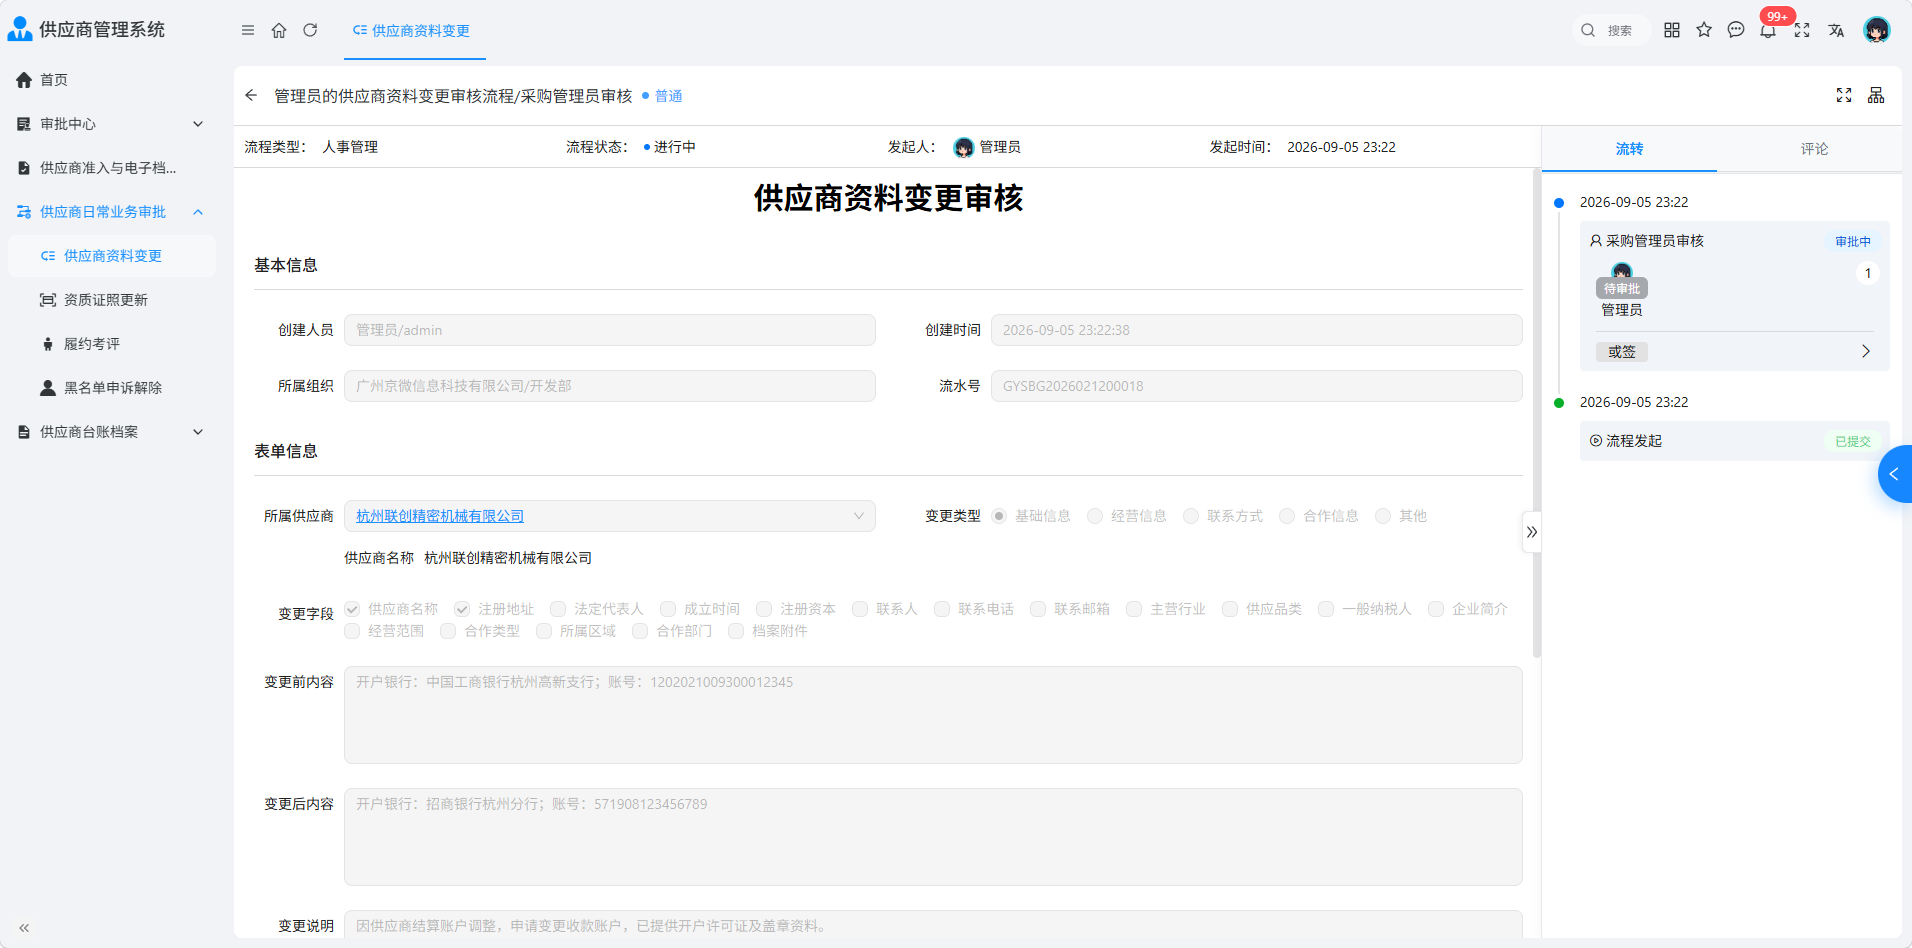Toggle the 注册地址 checkbox

pos(462,609)
